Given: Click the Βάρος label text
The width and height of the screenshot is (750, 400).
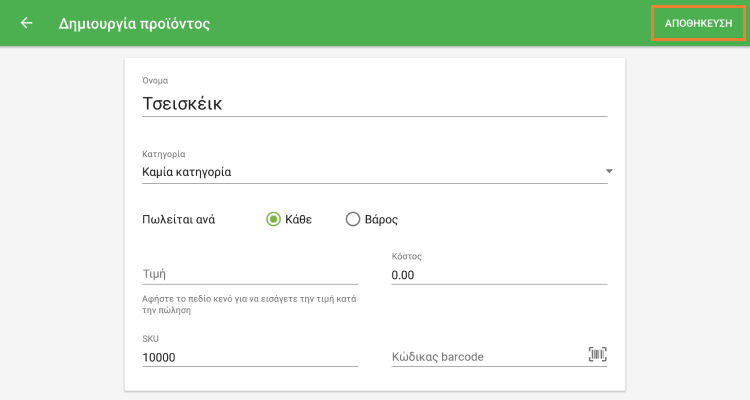Looking at the screenshot, I should click(381, 220).
